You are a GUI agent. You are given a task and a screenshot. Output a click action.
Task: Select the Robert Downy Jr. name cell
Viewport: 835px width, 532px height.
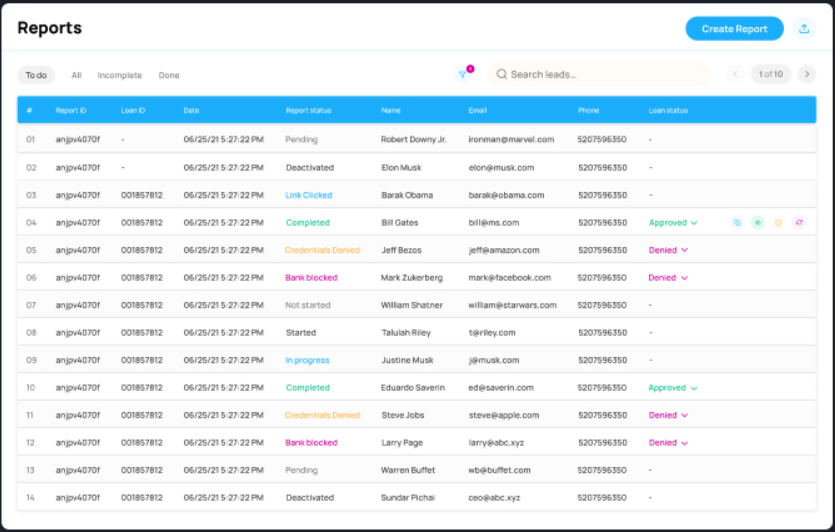[414, 140]
